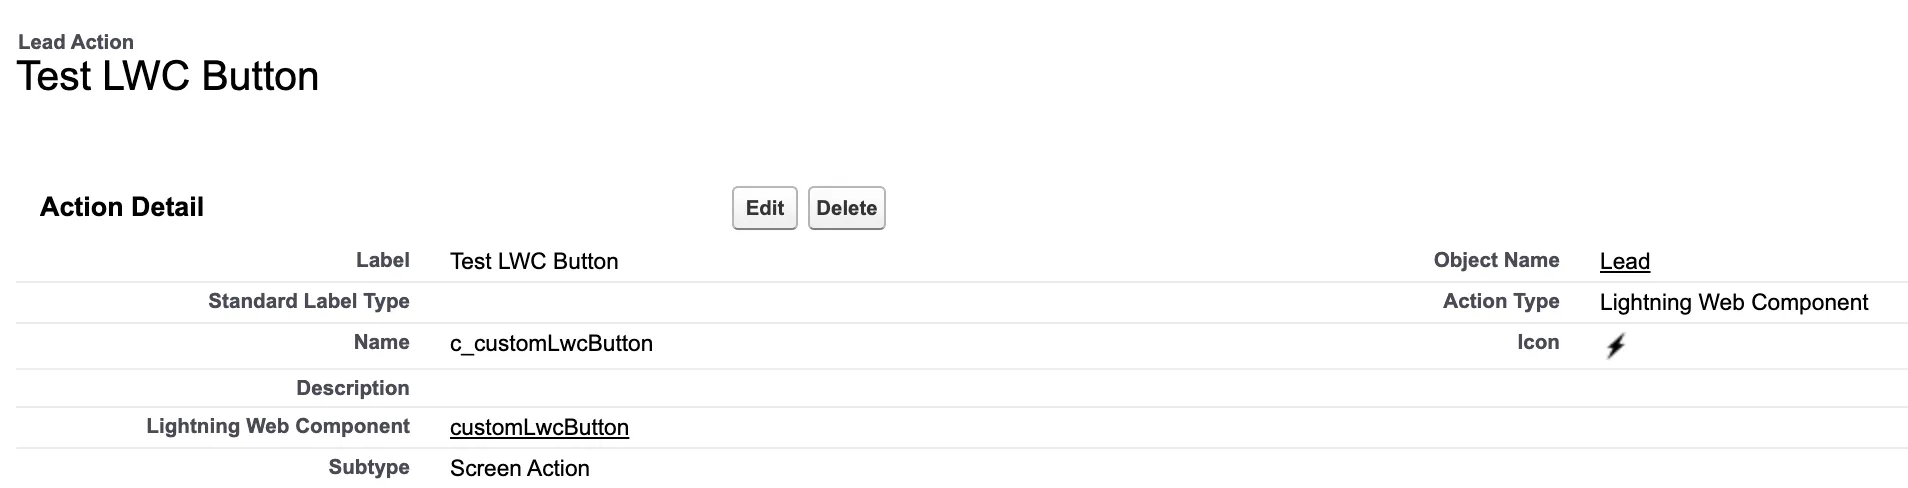
Task: Click the Test LWC Button label value
Action: pos(534,262)
